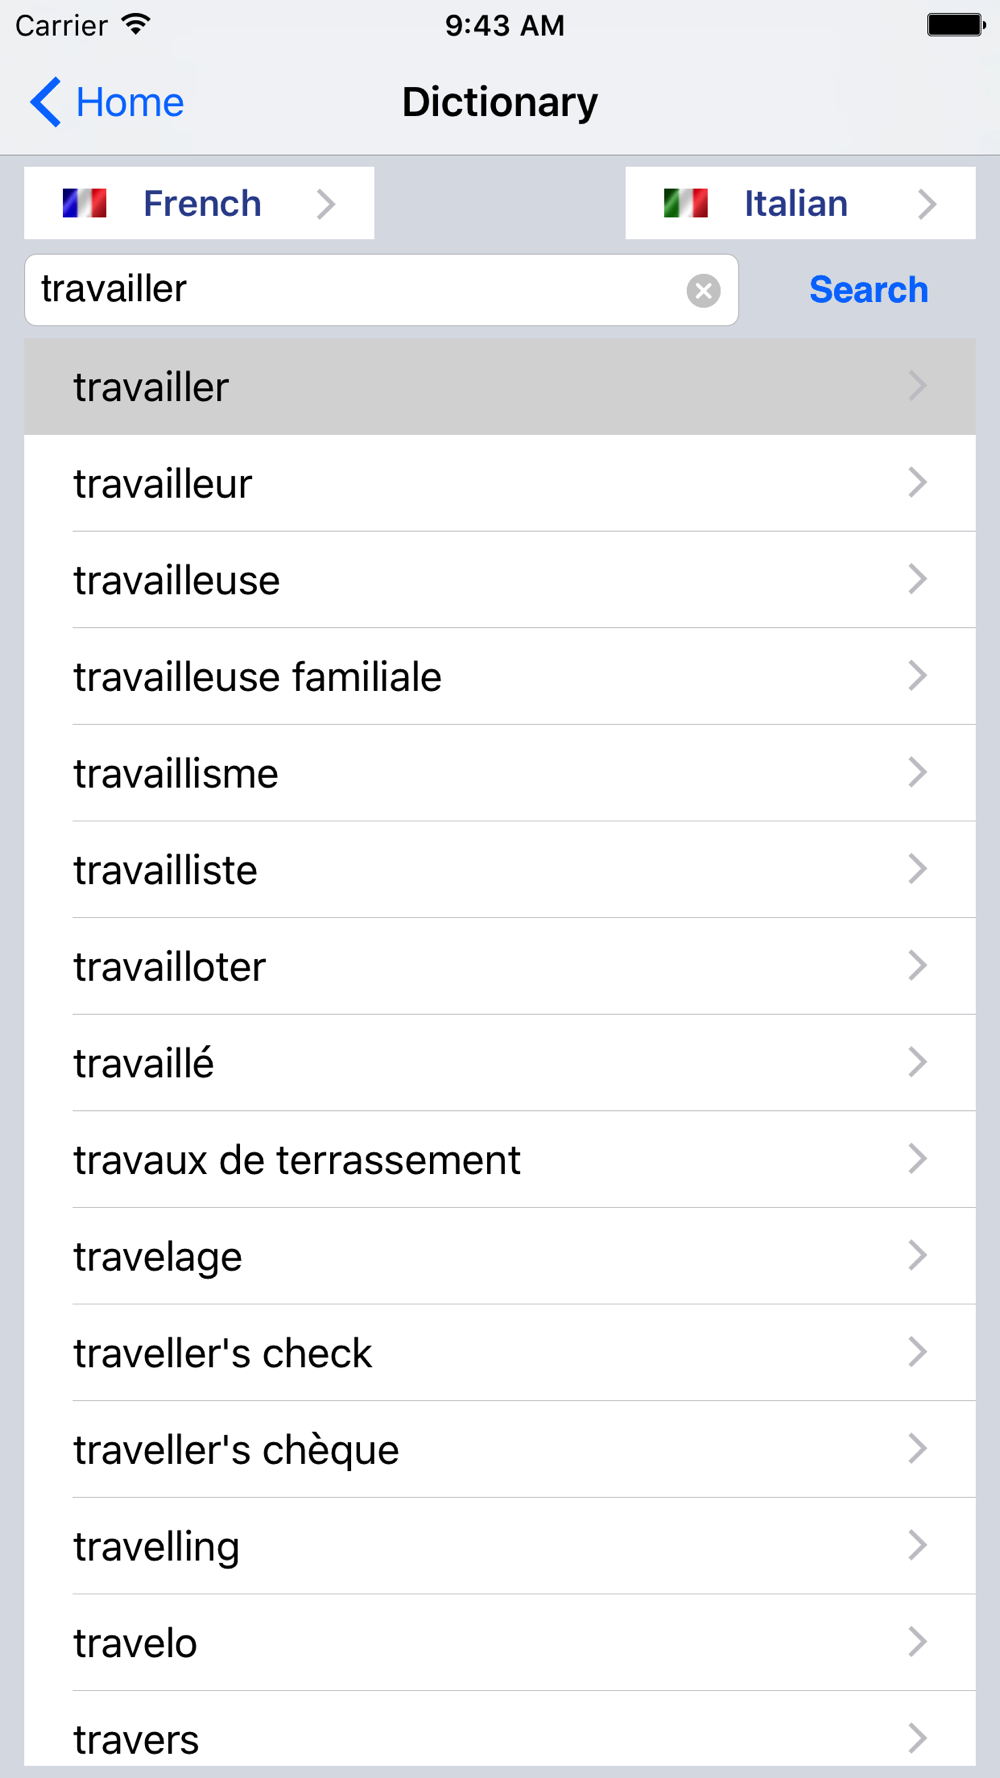Tap the battery indicator icon
The image size is (1000, 1778).
pos(956,25)
